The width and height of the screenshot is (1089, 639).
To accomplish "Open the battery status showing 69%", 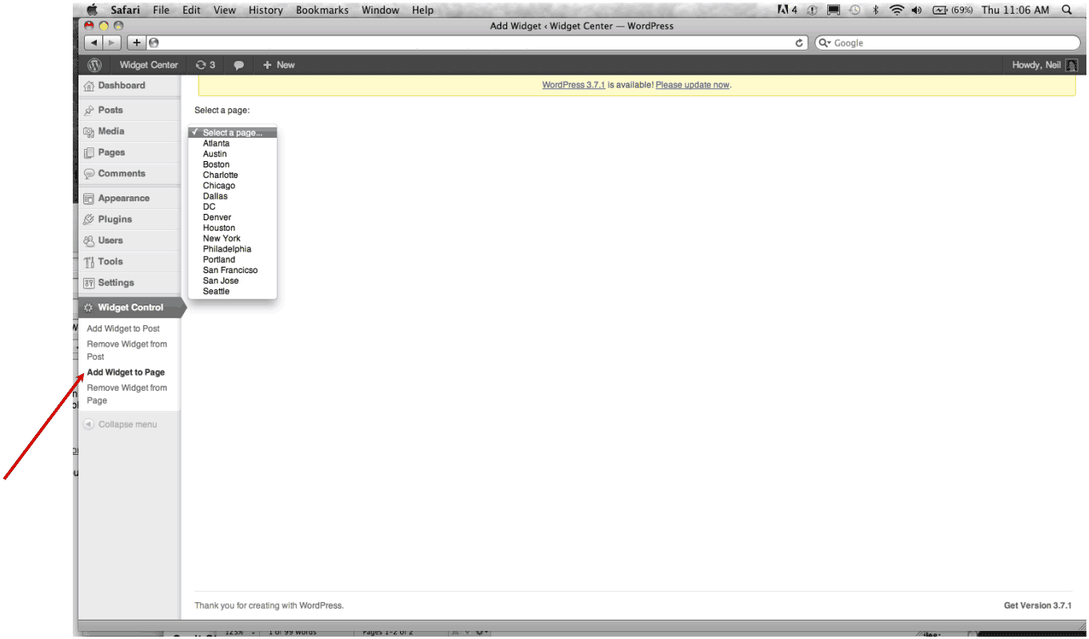I will (x=952, y=10).
